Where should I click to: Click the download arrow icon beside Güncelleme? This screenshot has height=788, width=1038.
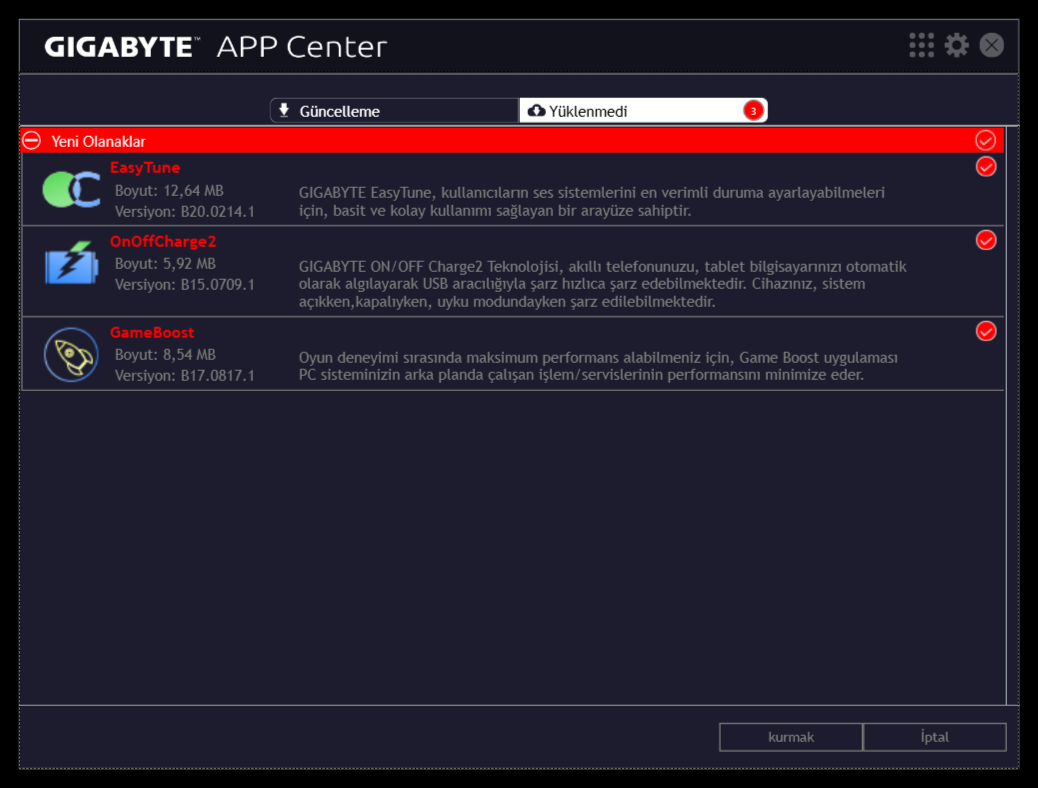(284, 110)
